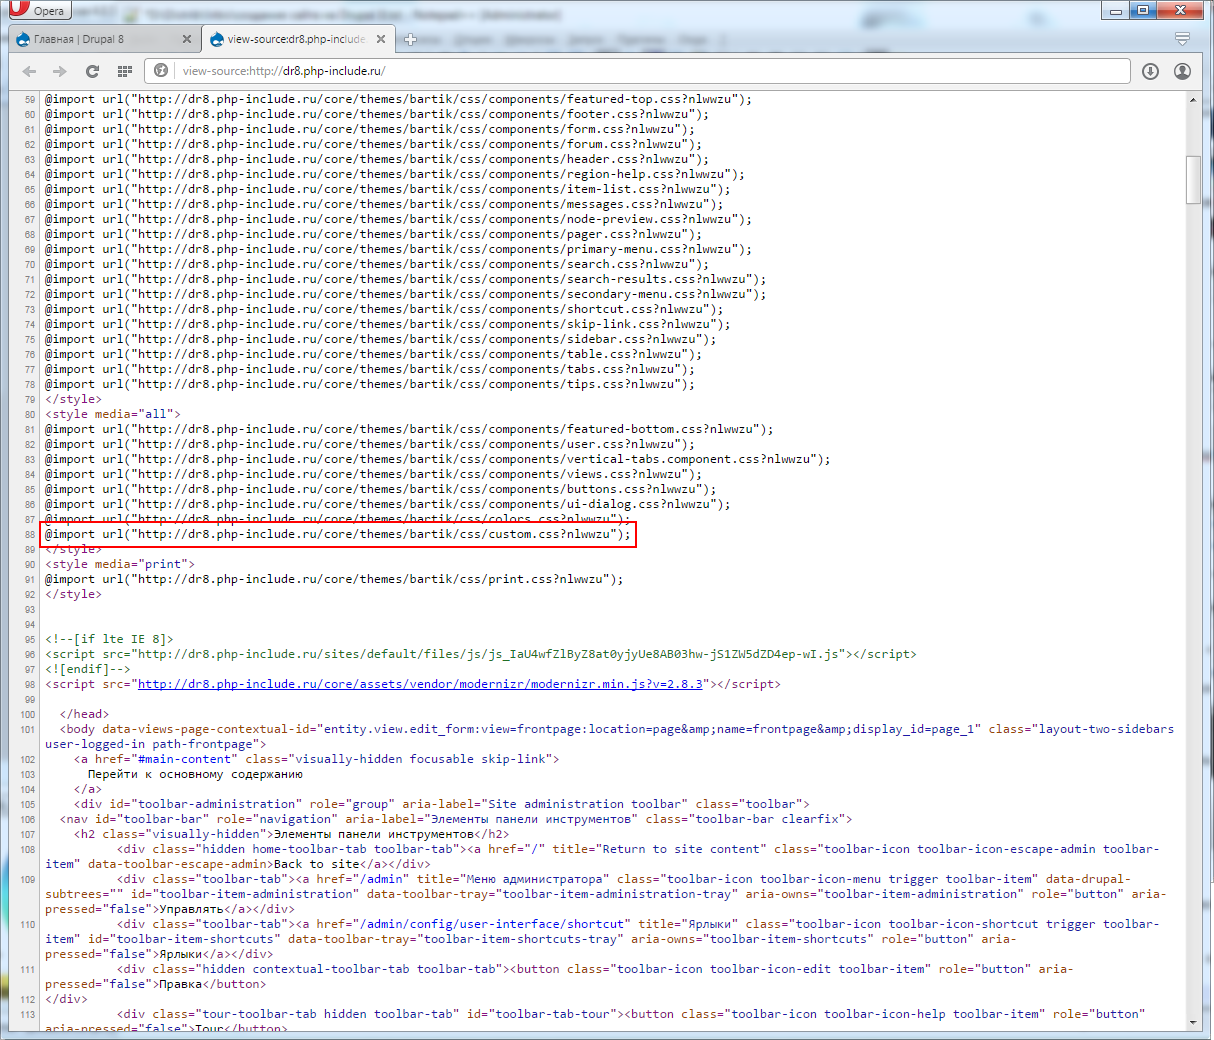Maximize the Opera window
This screenshot has height=1040, width=1214.
(1144, 10)
